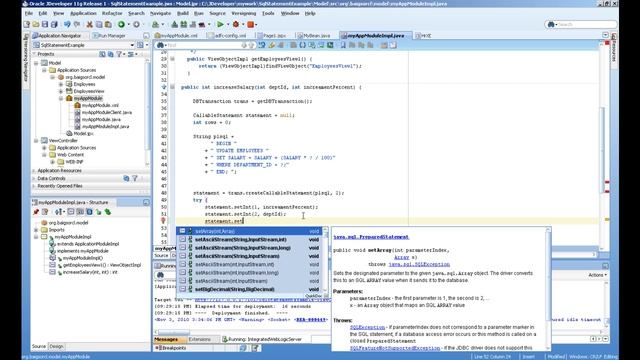Click the filter icon in Projects header
Screen dimensions: 640x360
[x=119, y=54]
